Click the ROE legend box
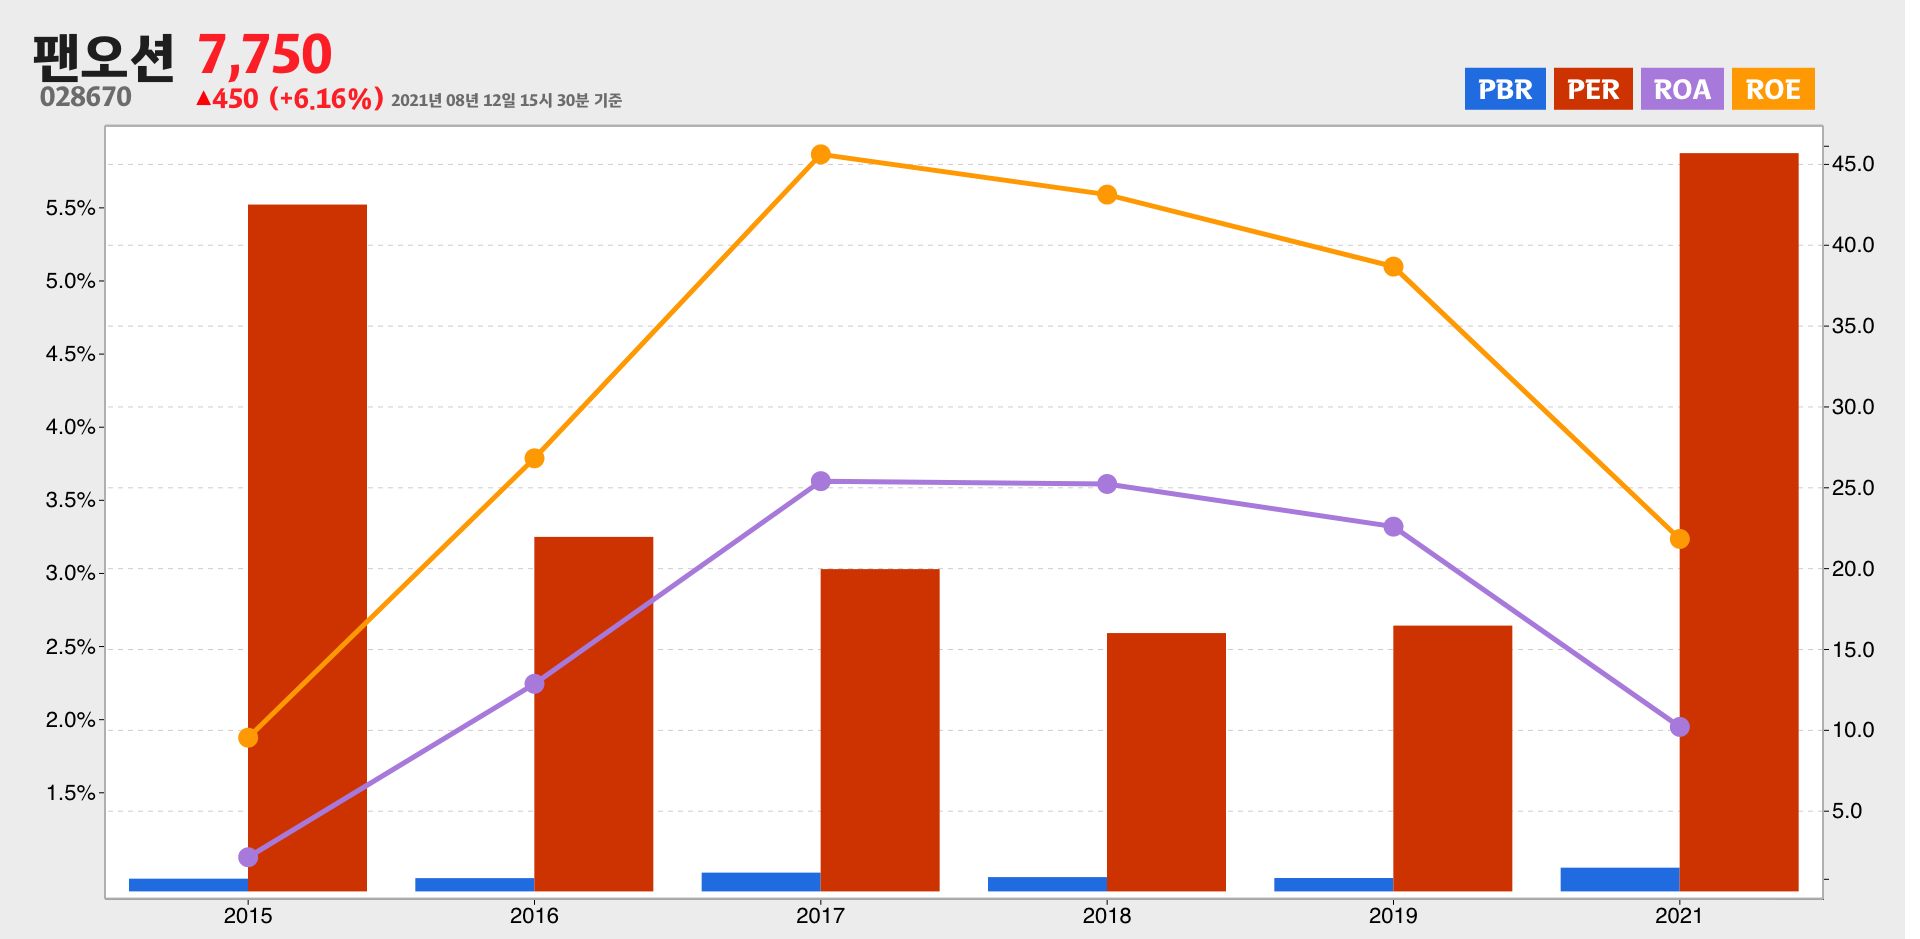Image resolution: width=1920 pixels, height=939 pixels. (1773, 89)
